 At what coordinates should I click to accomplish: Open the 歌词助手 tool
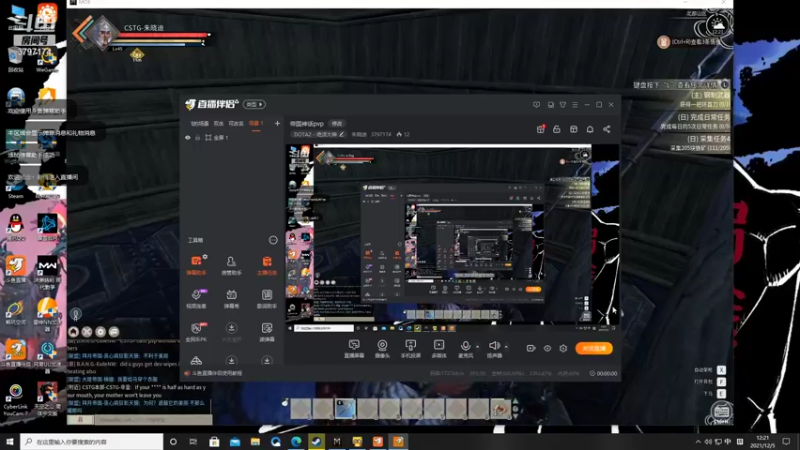point(266,298)
